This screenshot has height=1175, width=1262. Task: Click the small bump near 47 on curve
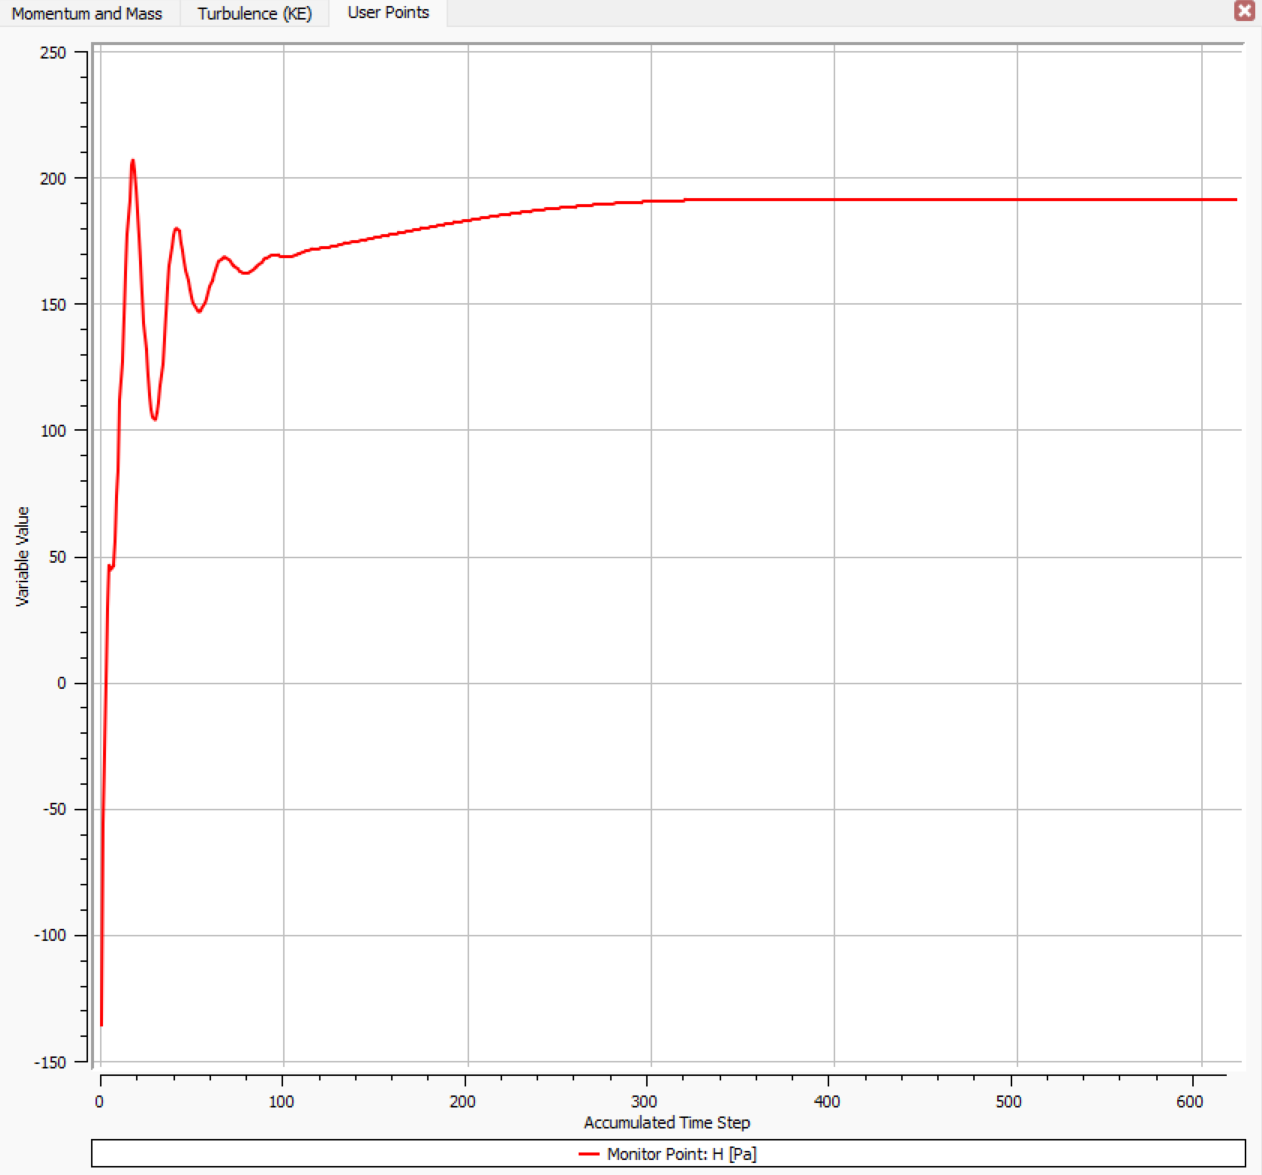[x=110, y=566]
